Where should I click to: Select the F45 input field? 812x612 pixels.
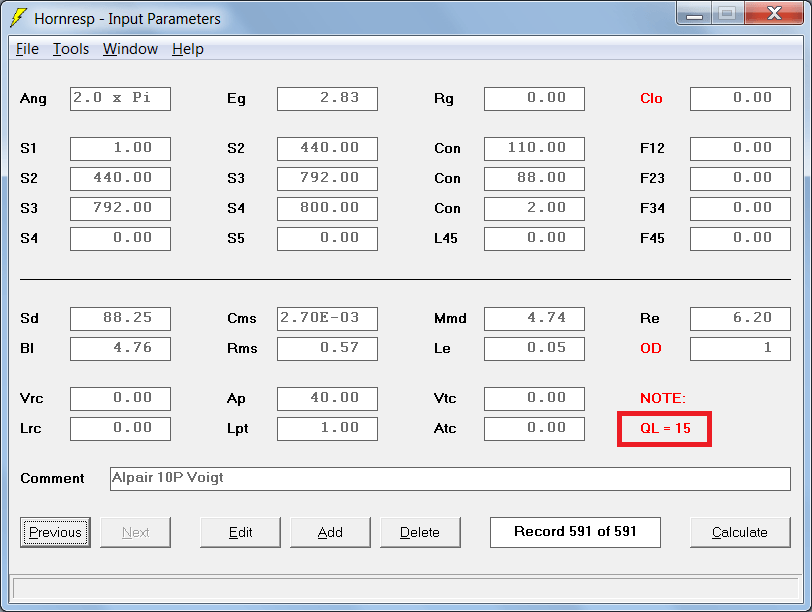(x=741, y=239)
